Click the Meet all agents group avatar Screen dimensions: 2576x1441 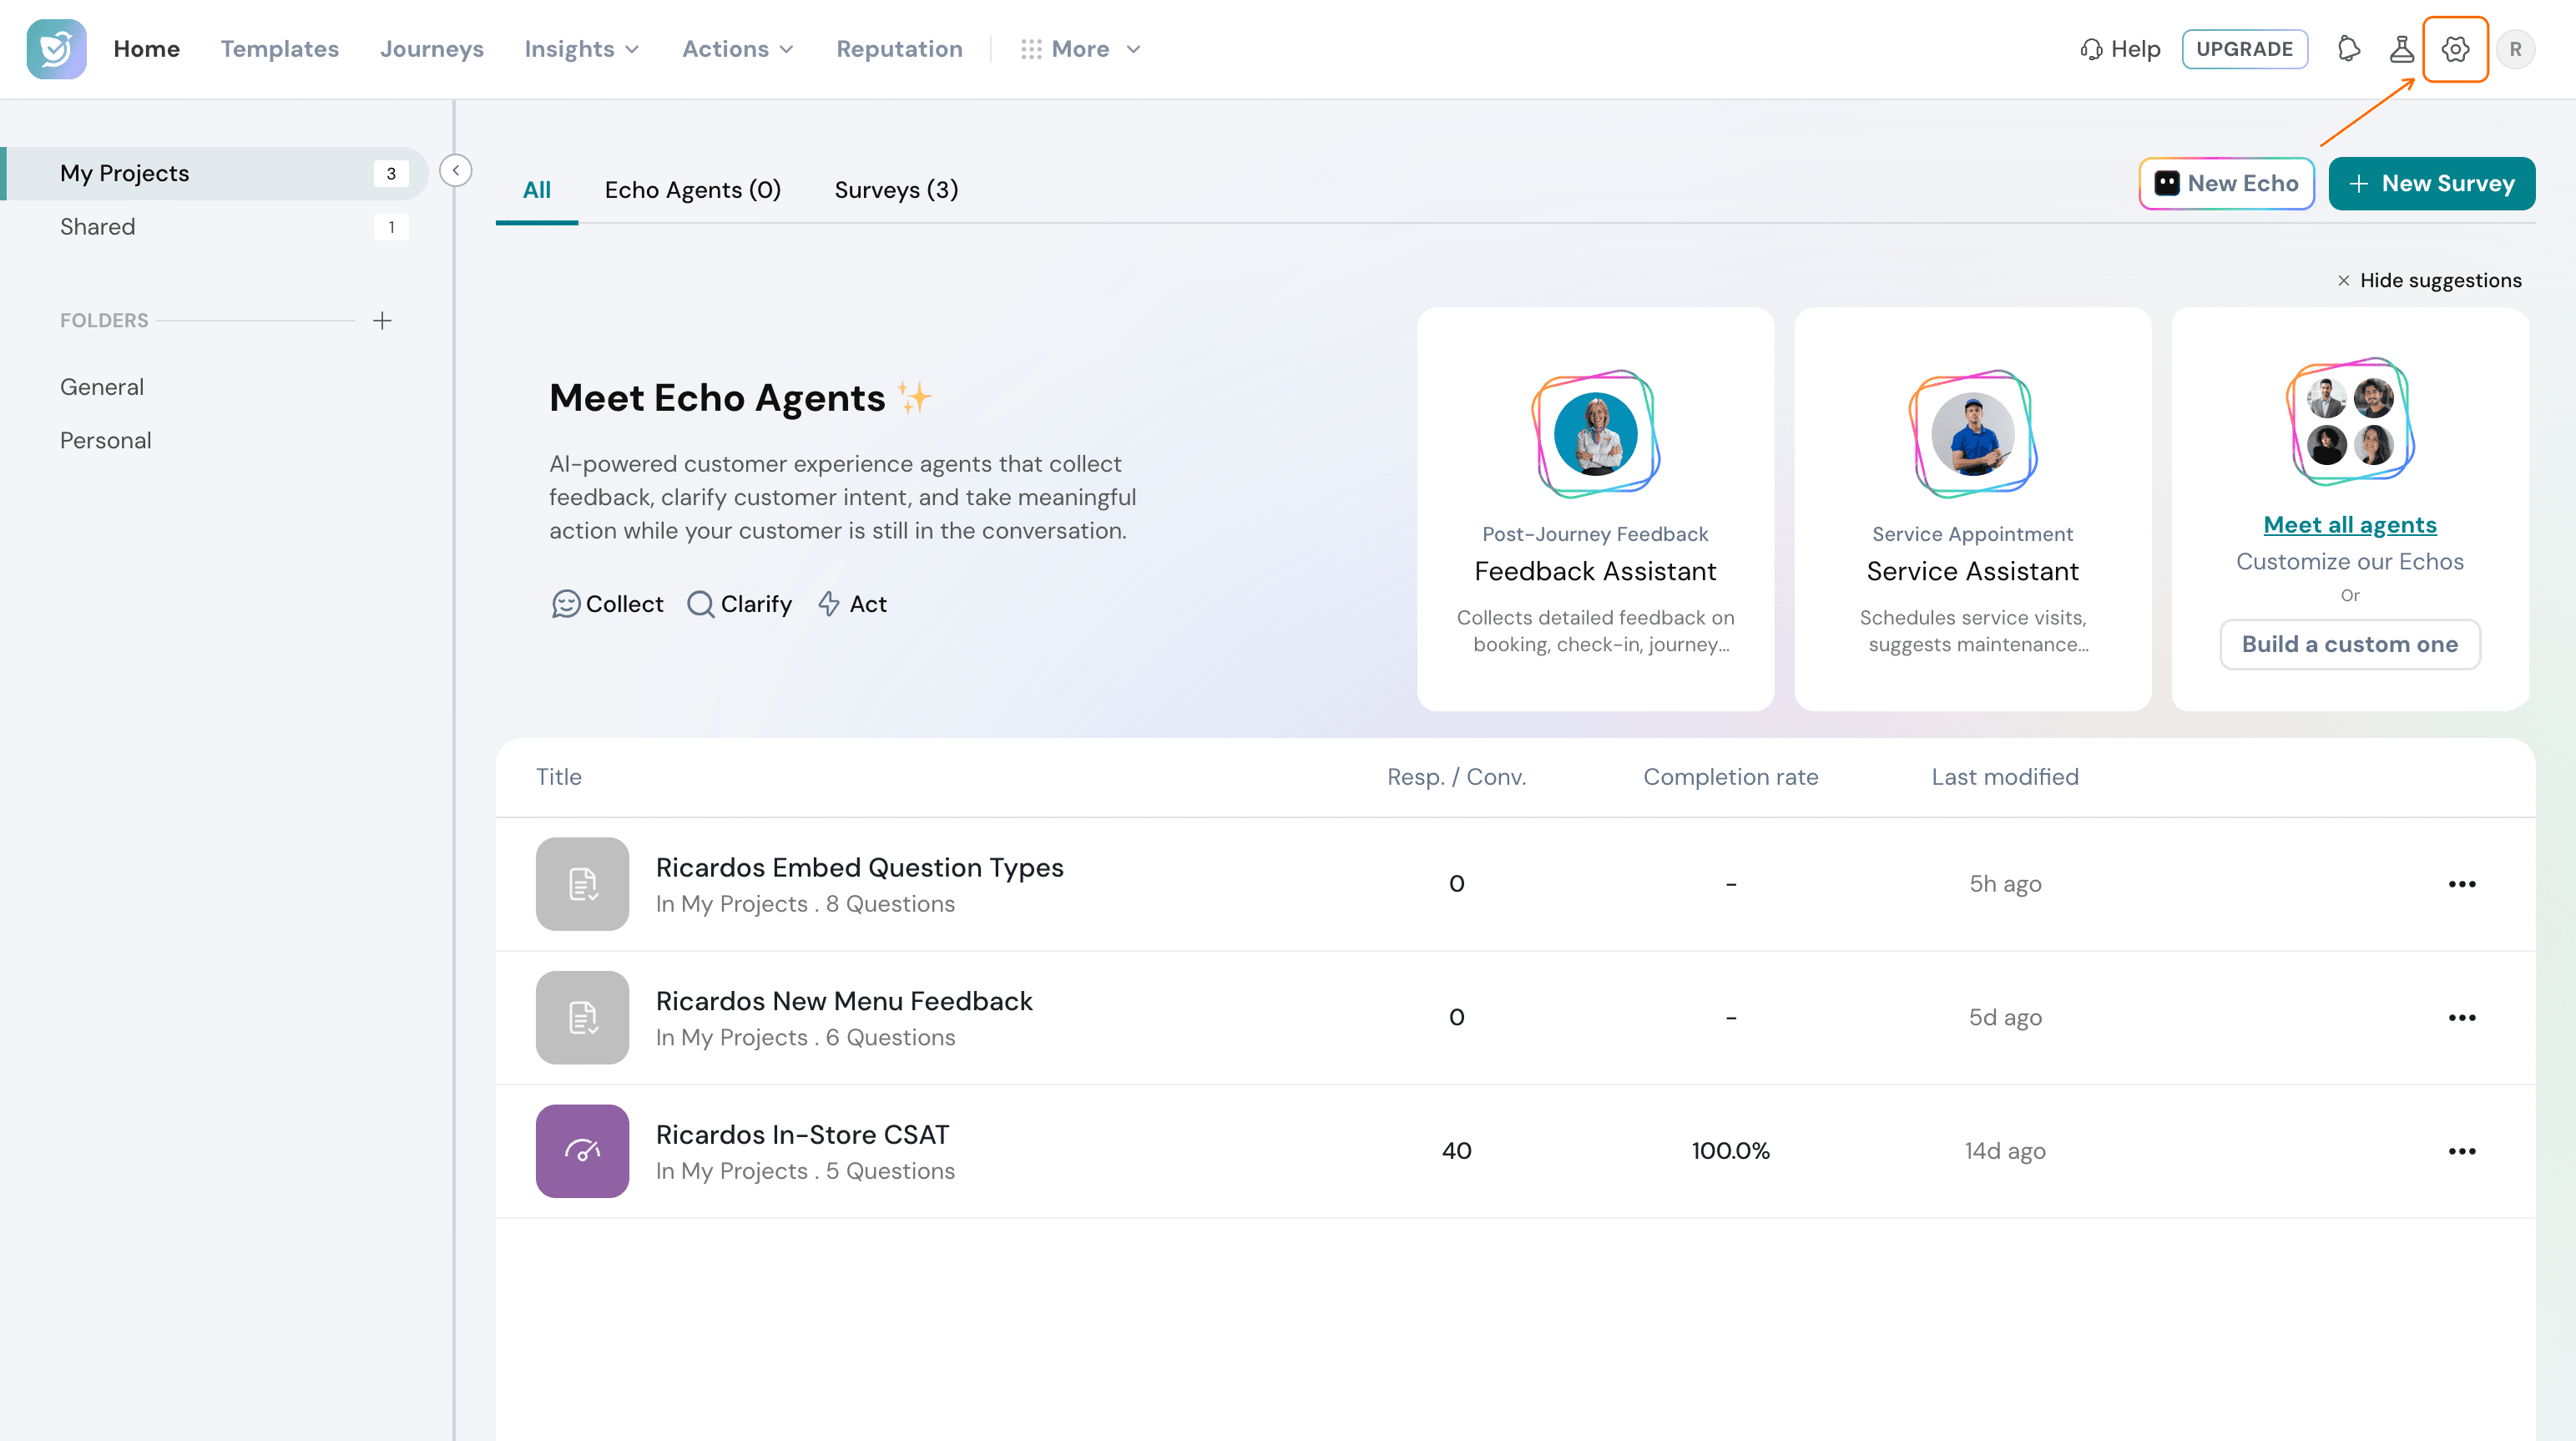point(2350,421)
